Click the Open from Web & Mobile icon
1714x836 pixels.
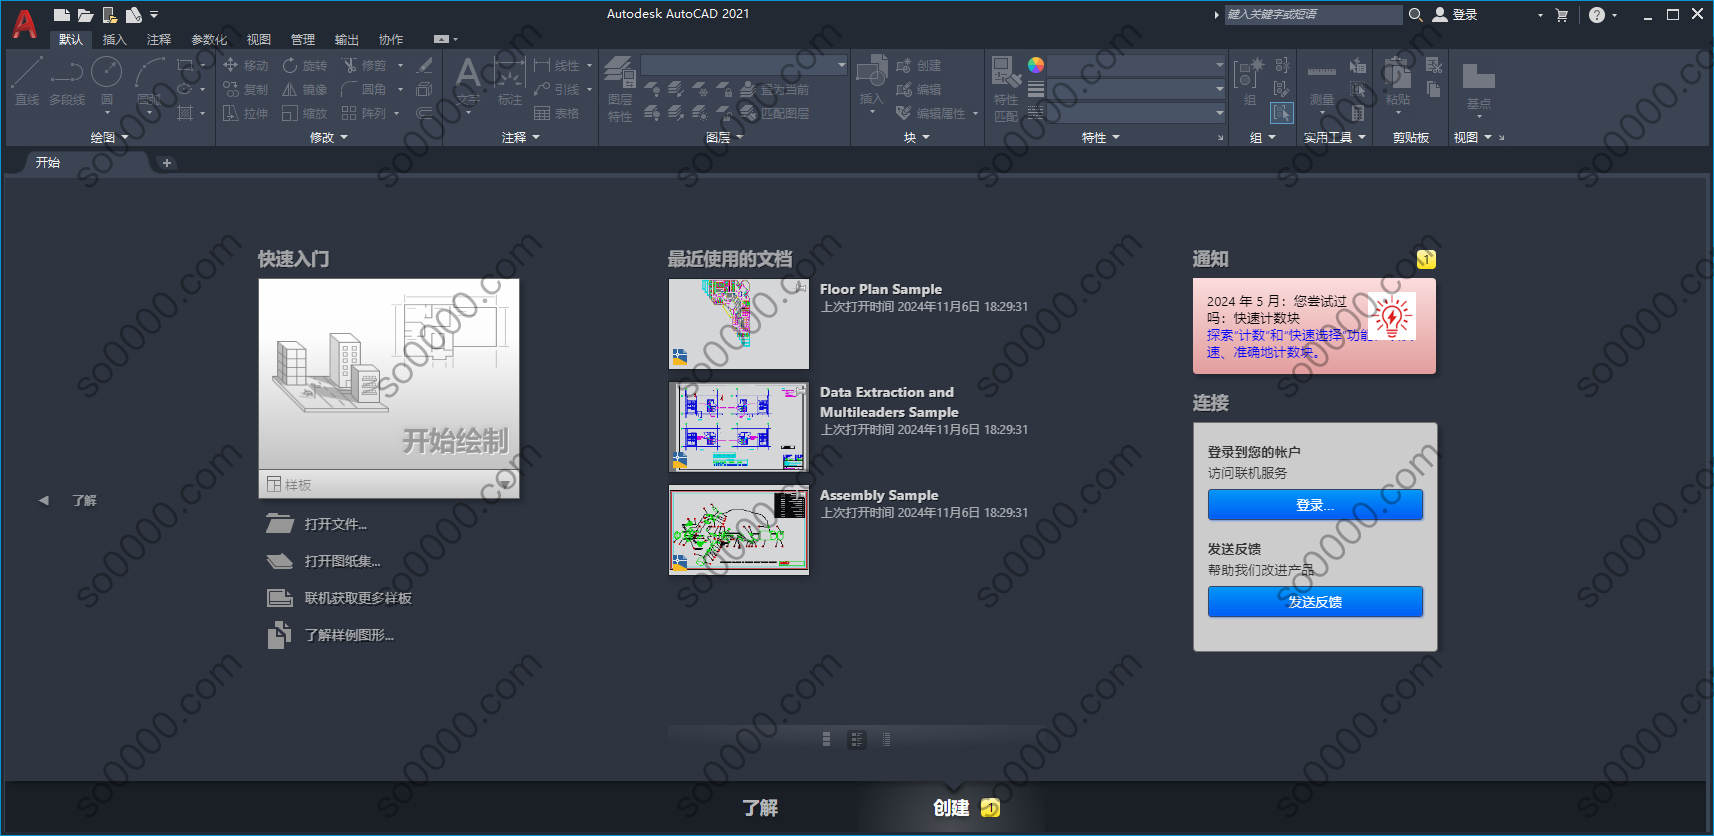(109, 15)
